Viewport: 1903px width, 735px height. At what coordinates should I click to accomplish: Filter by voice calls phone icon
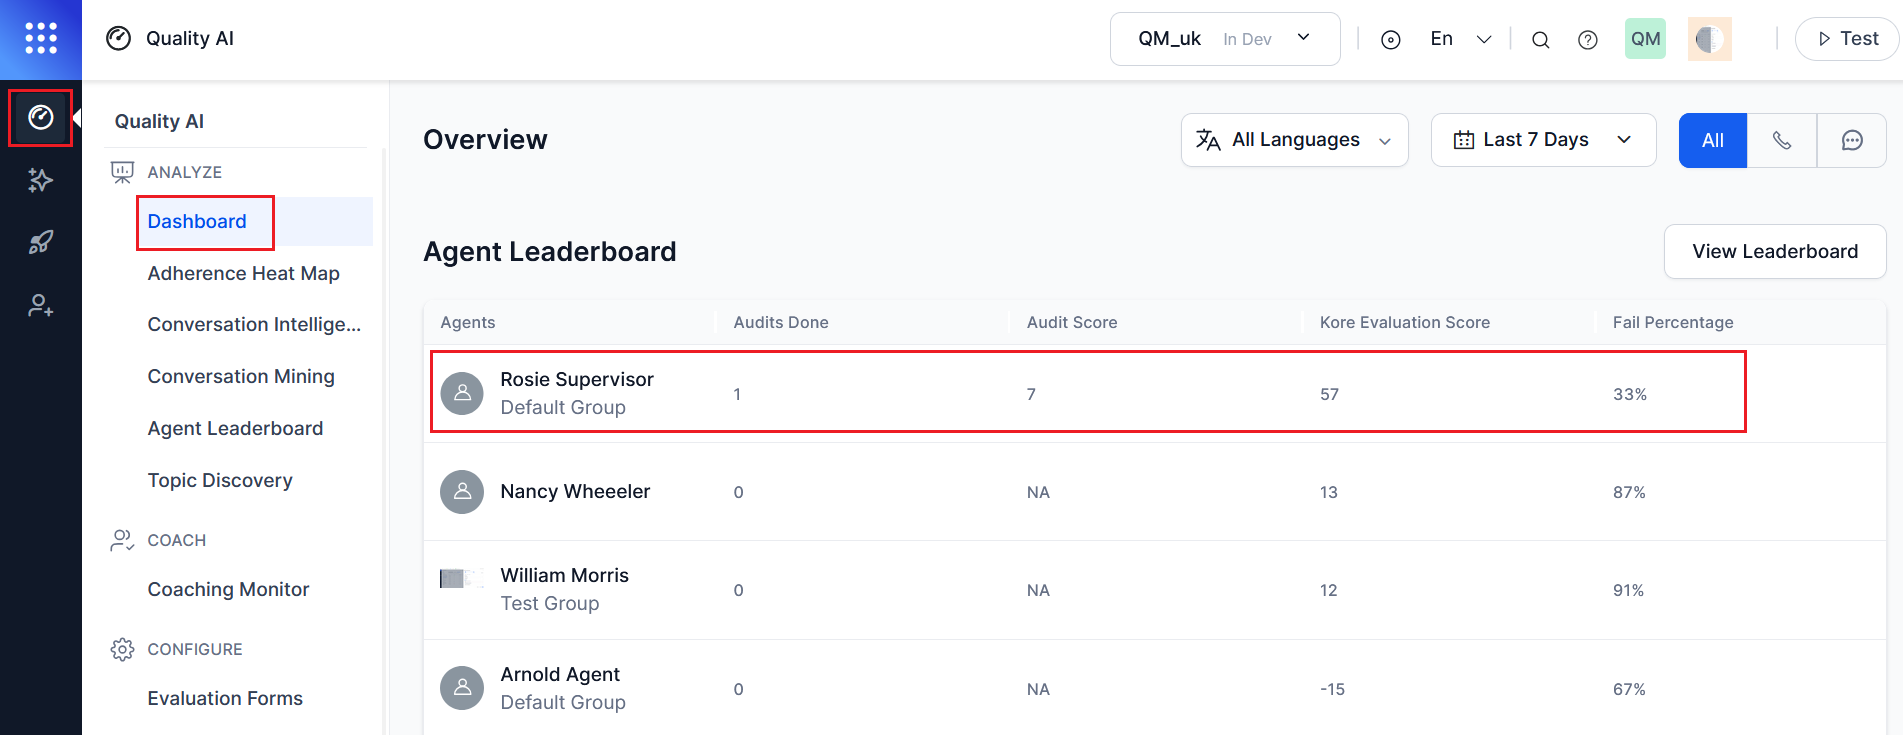click(1782, 140)
